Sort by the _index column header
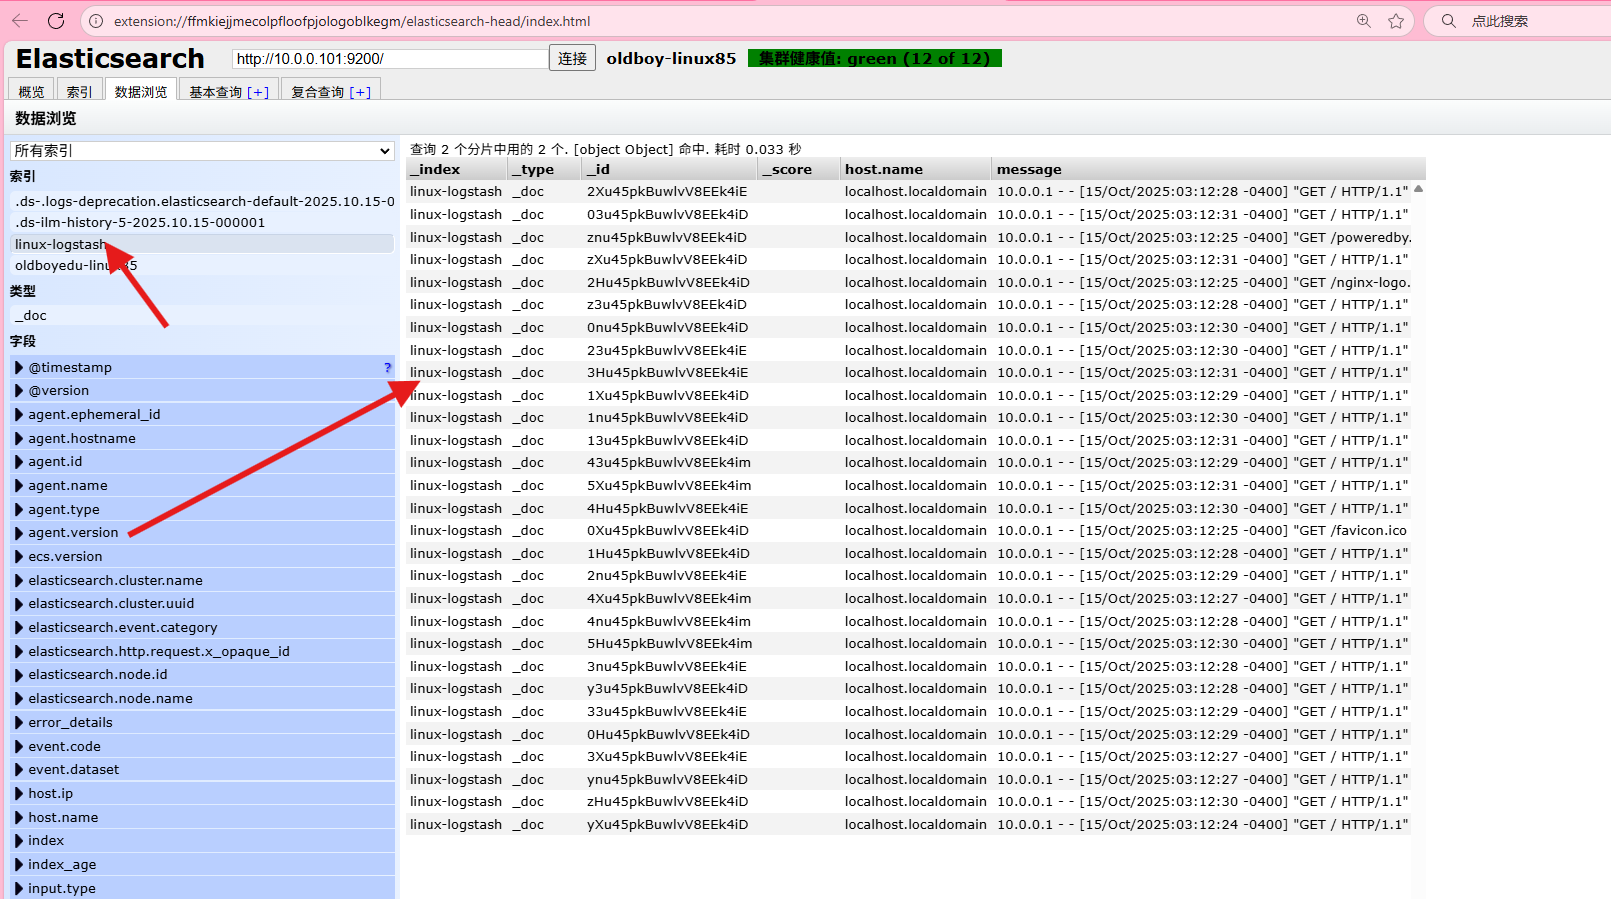This screenshot has height=899, width=1611. click(457, 169)
